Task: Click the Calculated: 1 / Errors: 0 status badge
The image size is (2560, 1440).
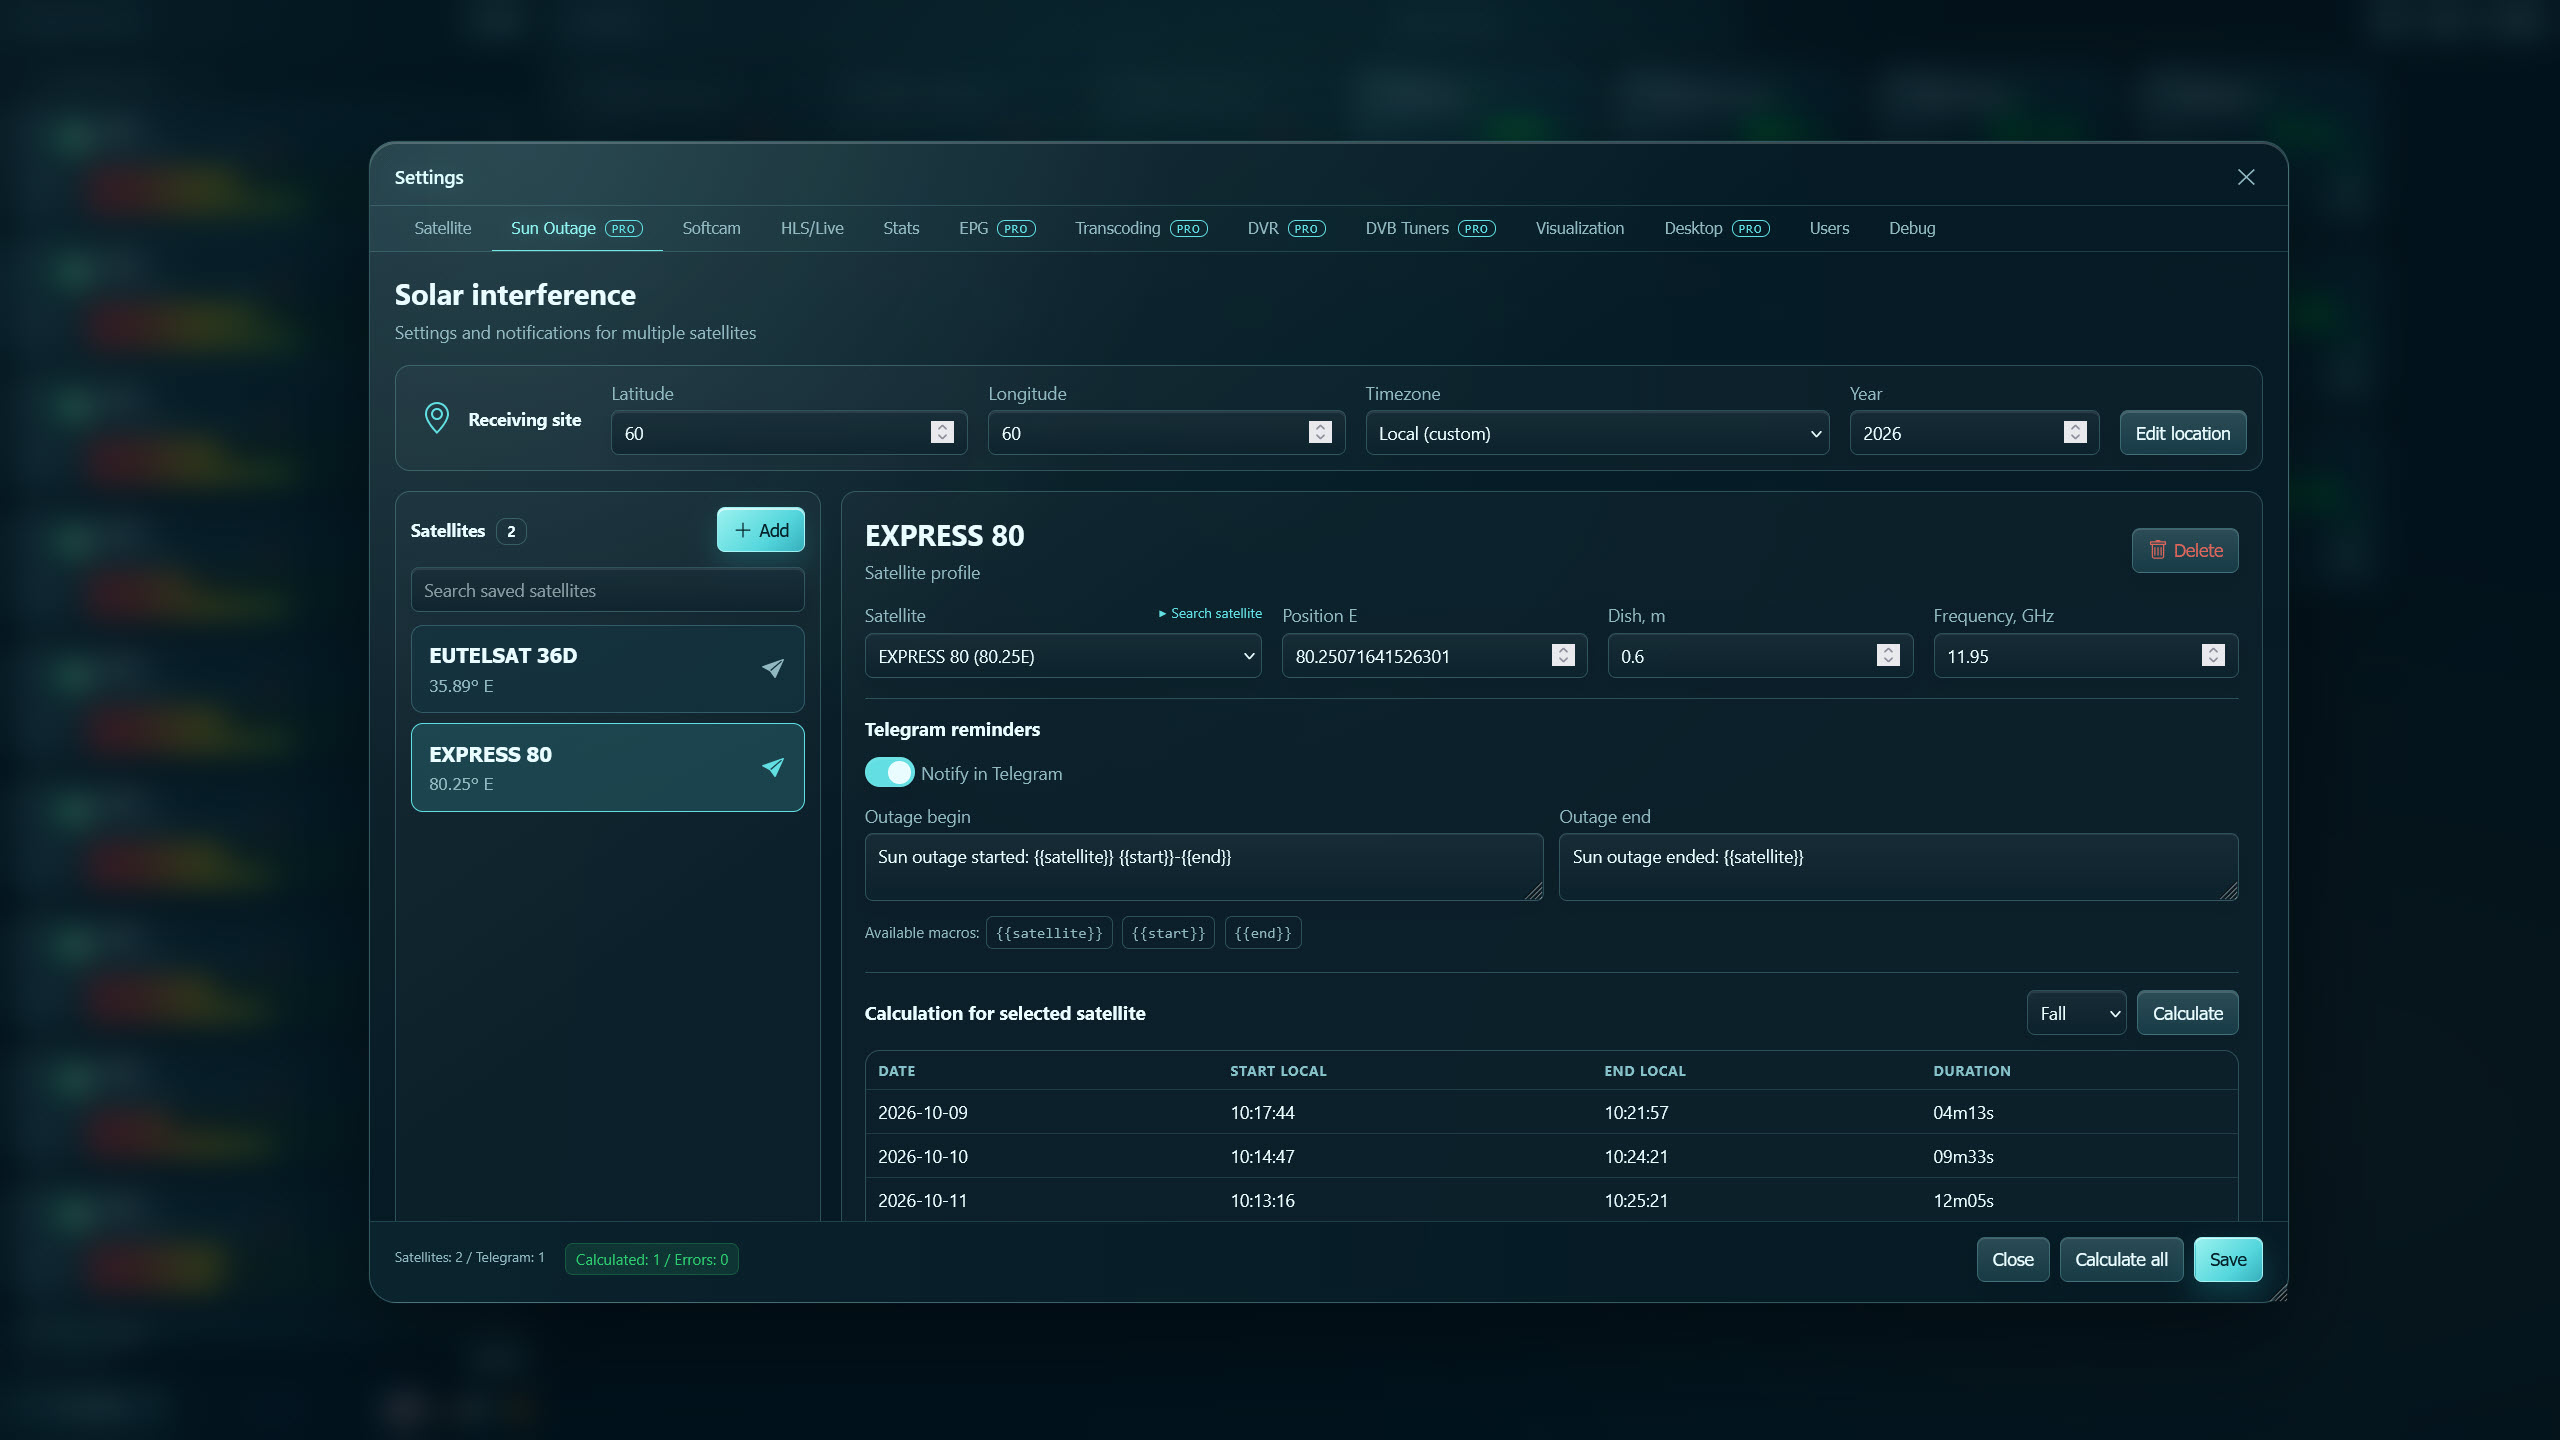Action: [652, 1259]
